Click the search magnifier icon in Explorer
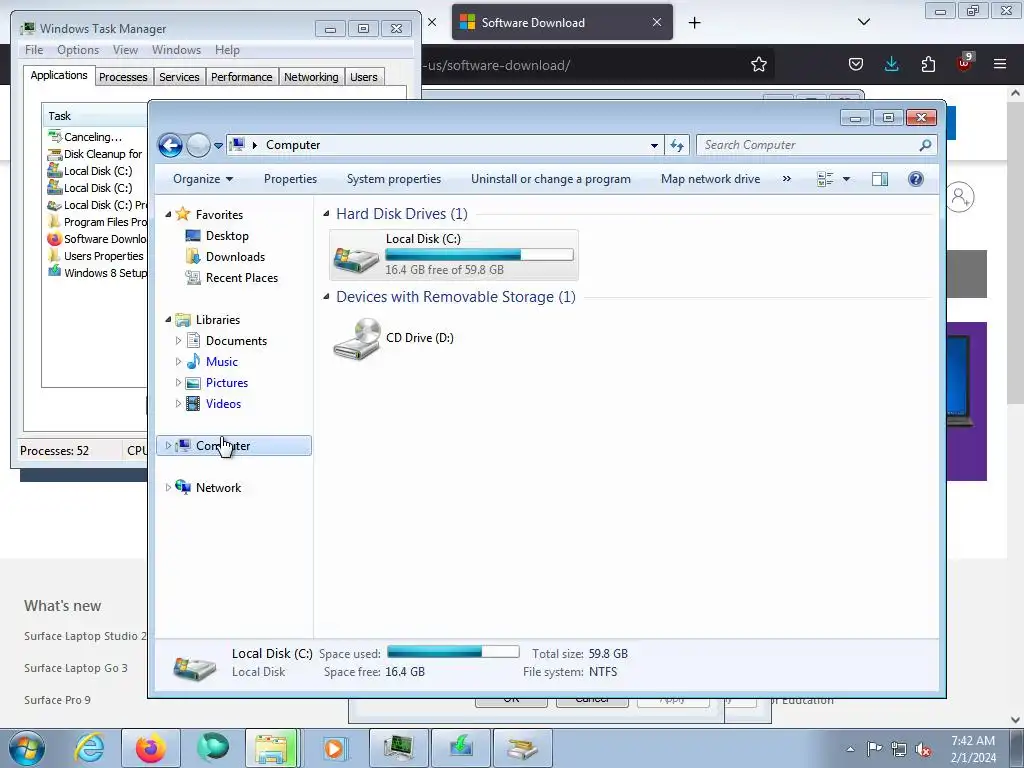Viewport: 1024px width, 768px height. click(x=925, y=145)
